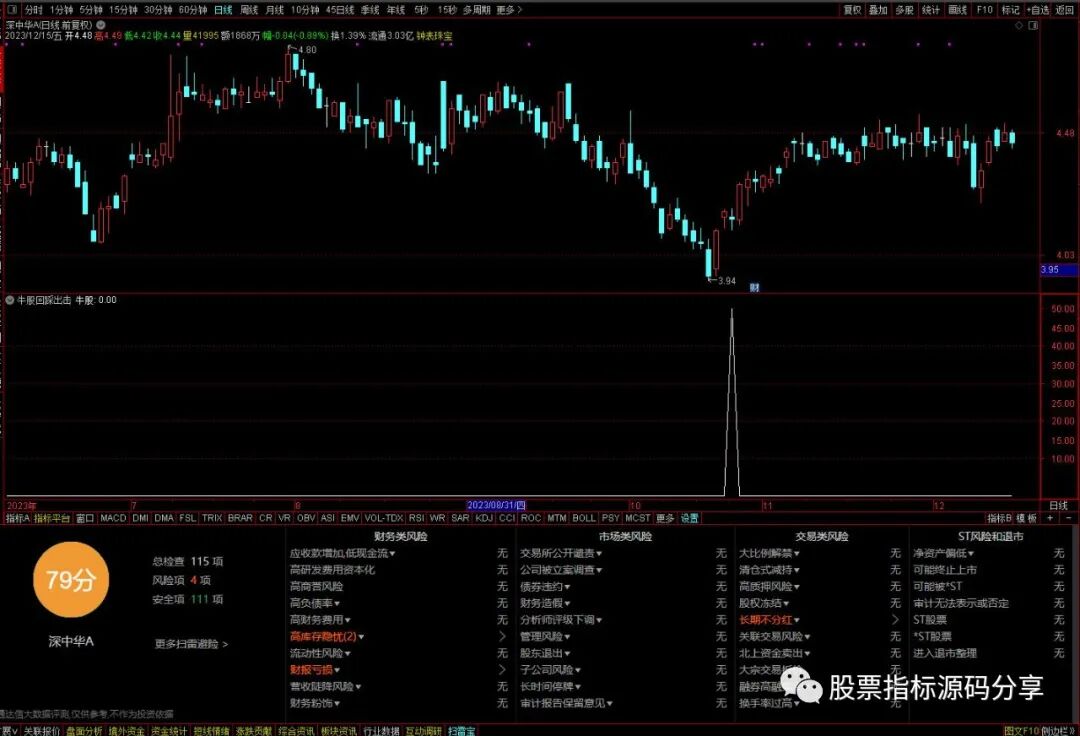Screen dimensions: 1080x736
Task: Select the 日线 period tab
Action: (x=223, y=10)
